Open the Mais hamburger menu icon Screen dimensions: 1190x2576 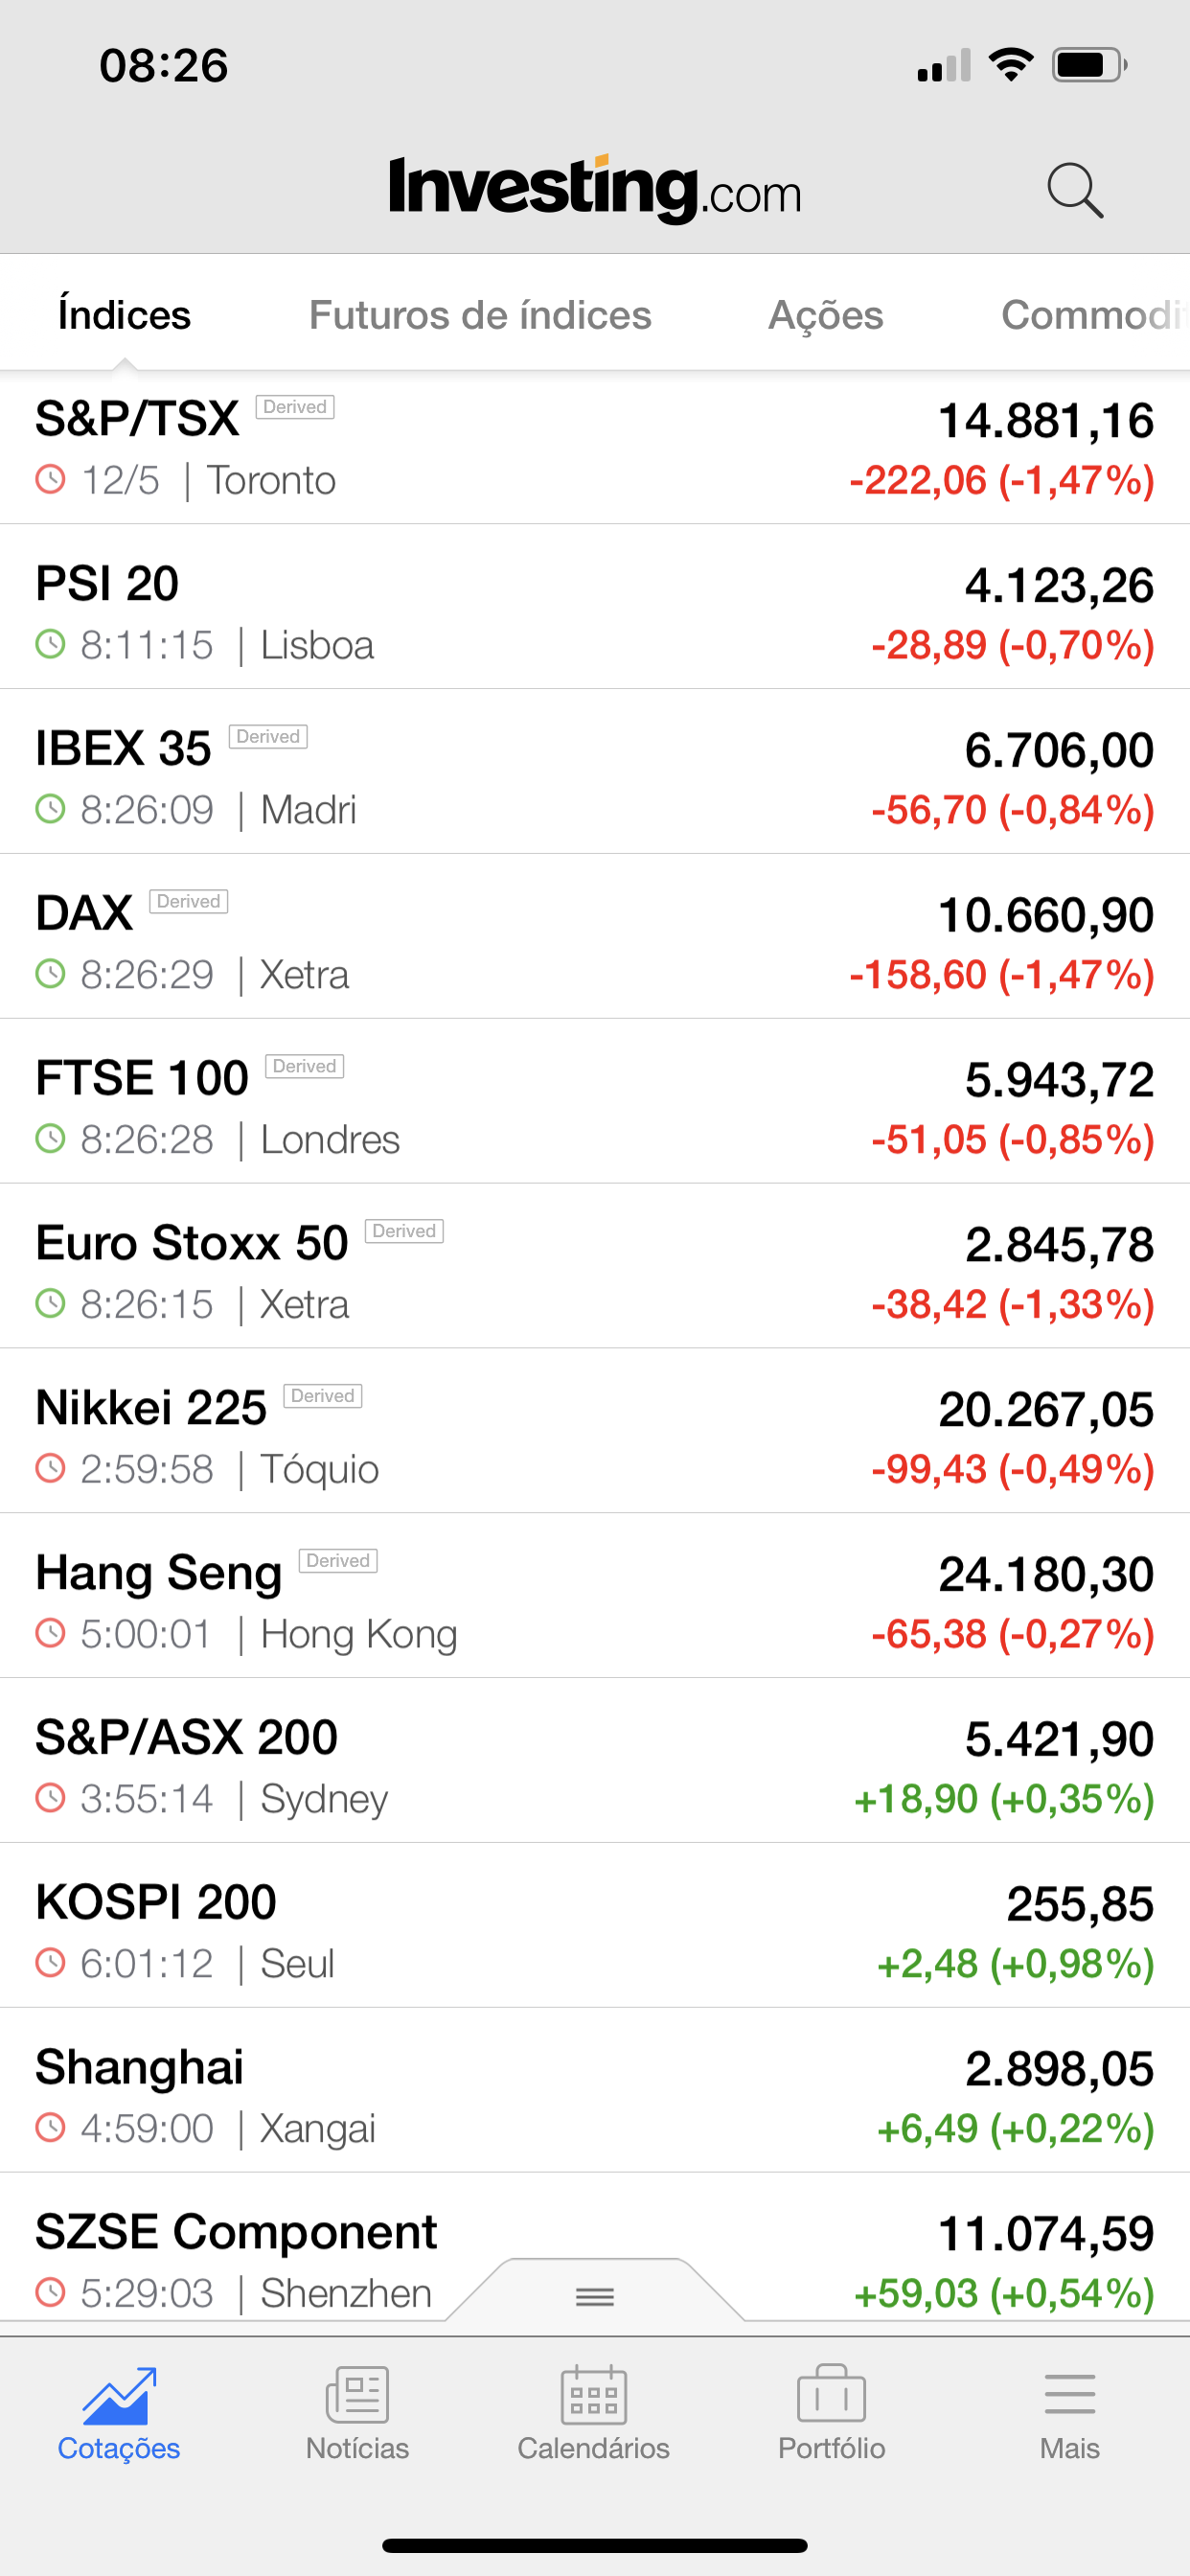tap(1069, 2397)
